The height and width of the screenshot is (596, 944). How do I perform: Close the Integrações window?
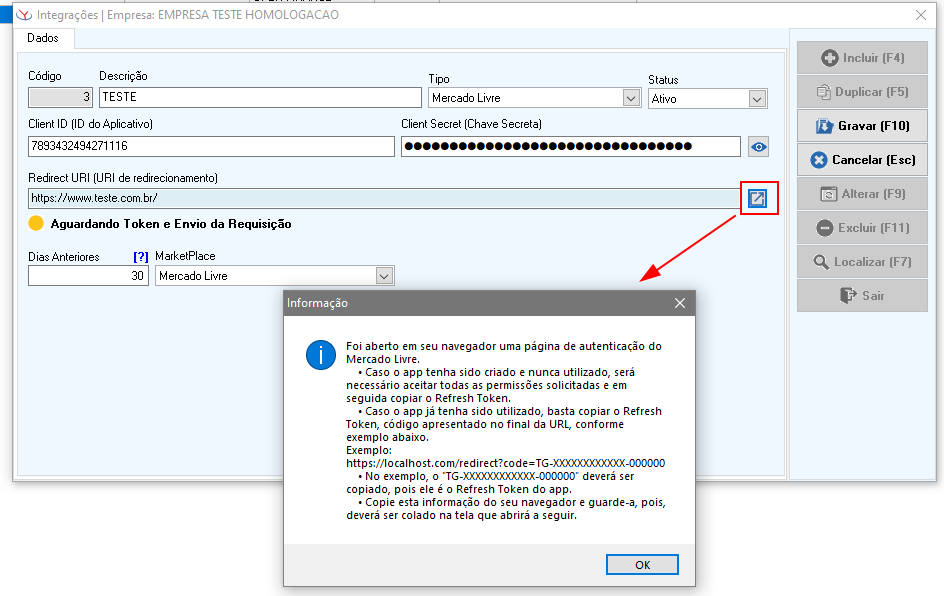coord(921,15)
